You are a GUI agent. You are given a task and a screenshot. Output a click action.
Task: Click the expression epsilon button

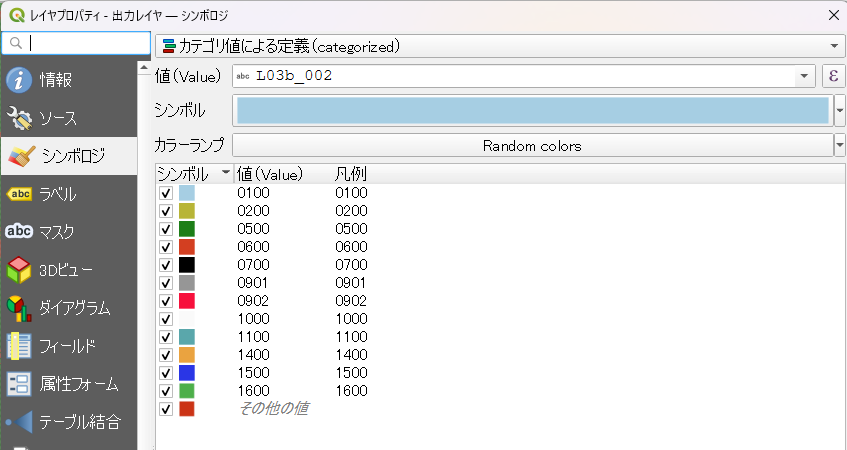click(833, 76)
